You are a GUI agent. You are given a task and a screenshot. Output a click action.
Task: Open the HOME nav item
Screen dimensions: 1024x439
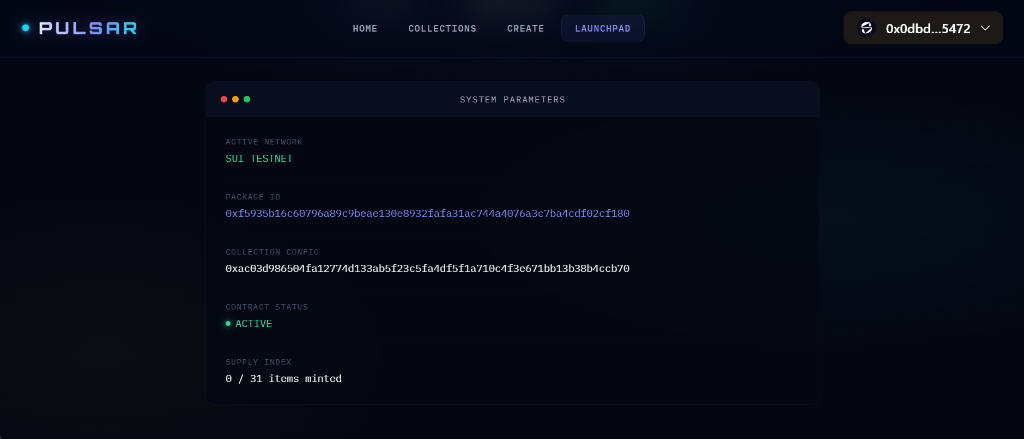(x=365, y=29)
